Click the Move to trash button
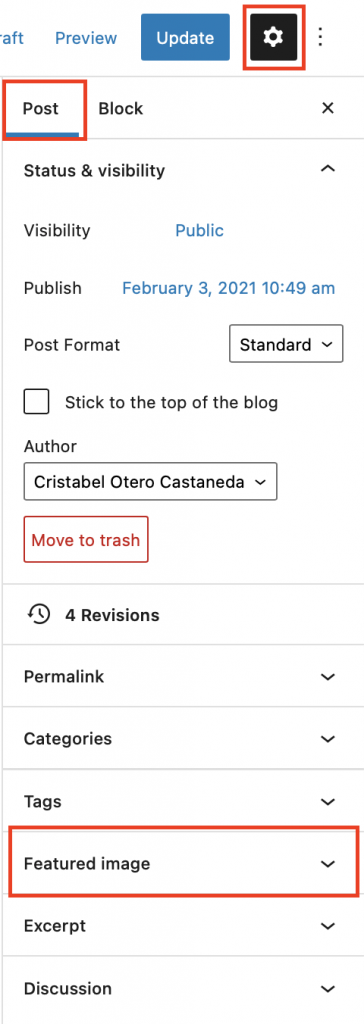The image size is (364, 1024). point(86,539)
